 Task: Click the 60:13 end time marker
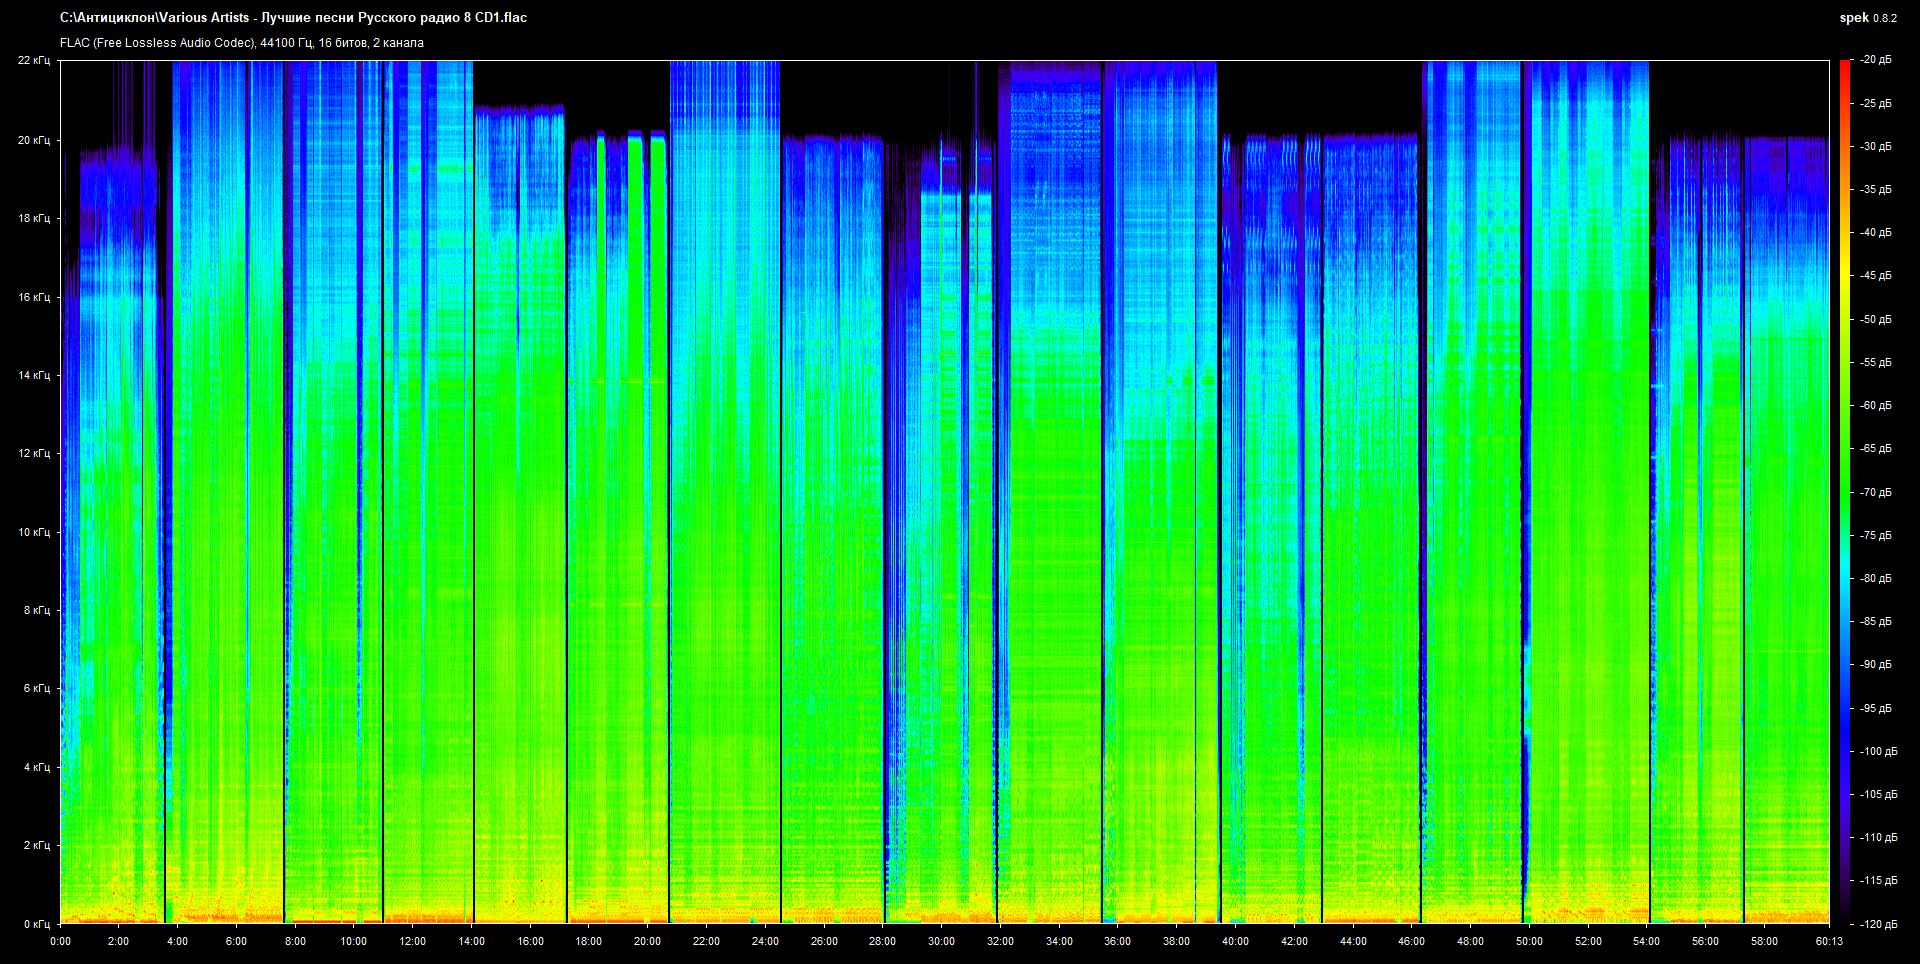[x=1829, y=941]
